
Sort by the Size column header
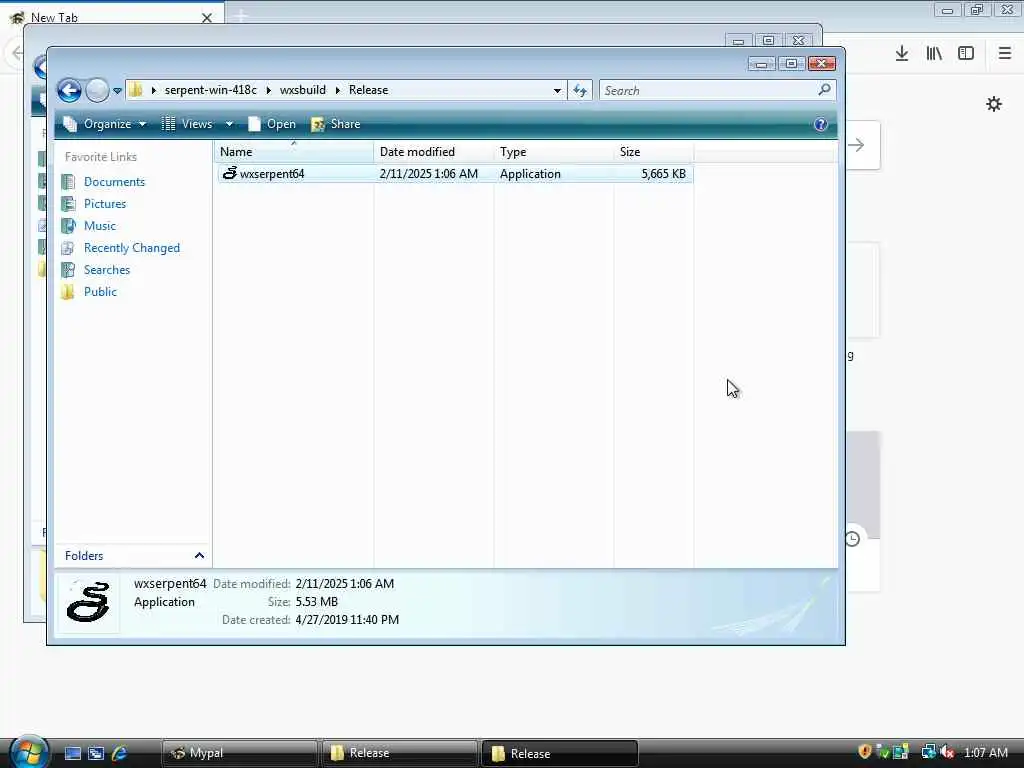click(654, 152)
